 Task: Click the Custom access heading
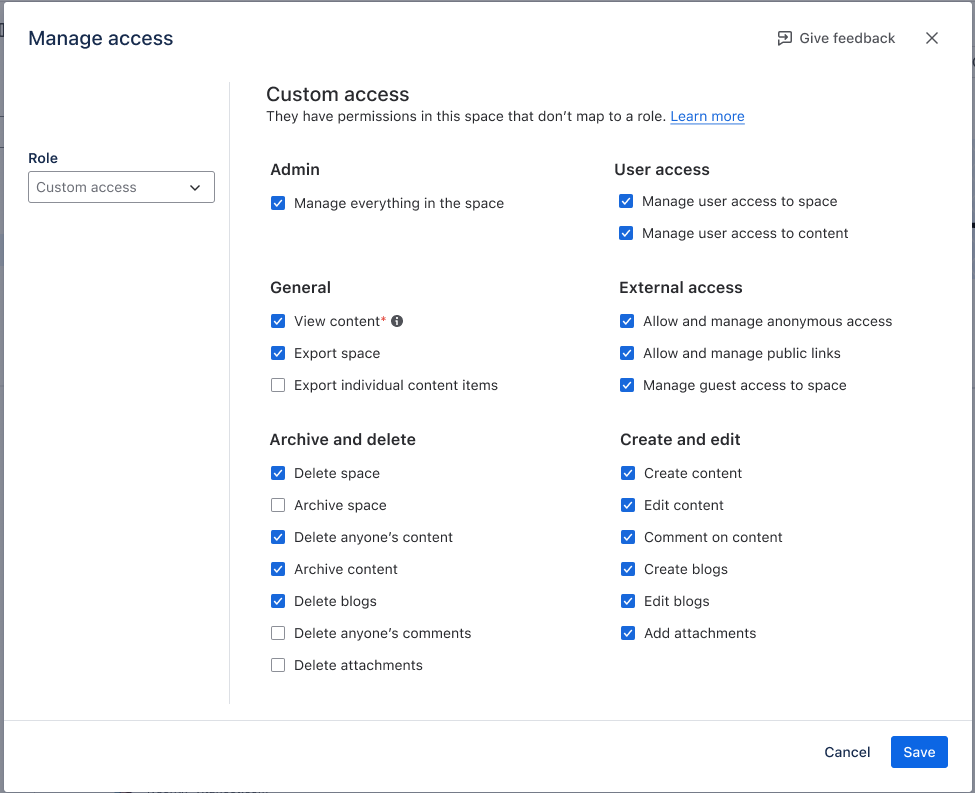338,94
